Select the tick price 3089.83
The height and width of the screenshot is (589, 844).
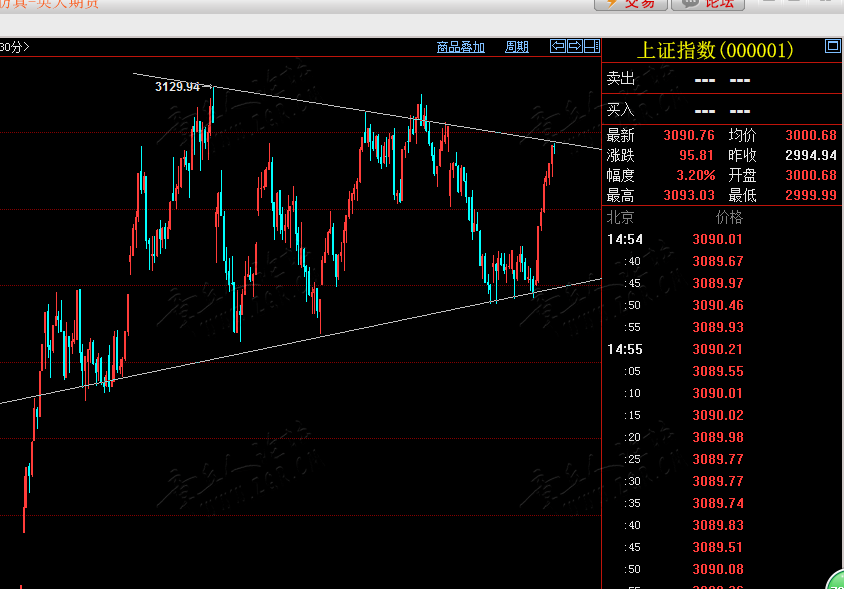tap(718, 525)
